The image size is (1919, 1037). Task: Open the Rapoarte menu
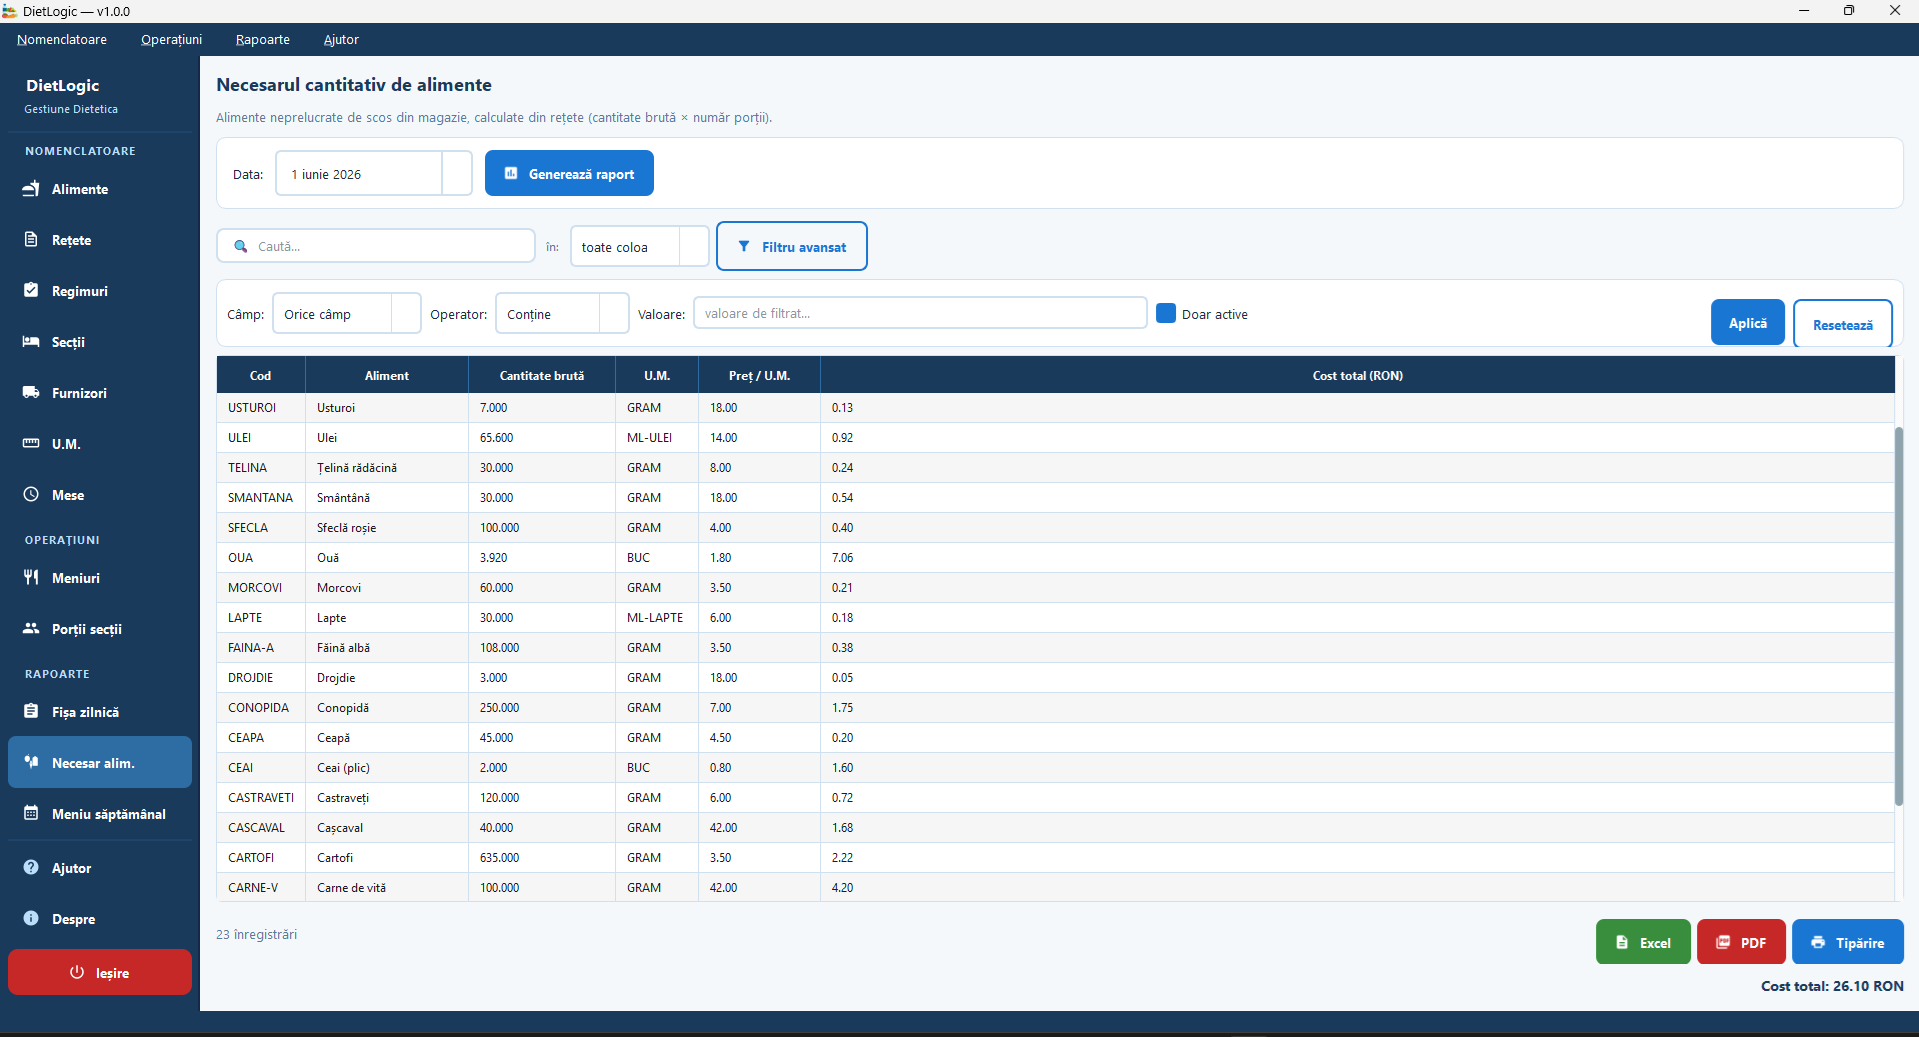263,40
